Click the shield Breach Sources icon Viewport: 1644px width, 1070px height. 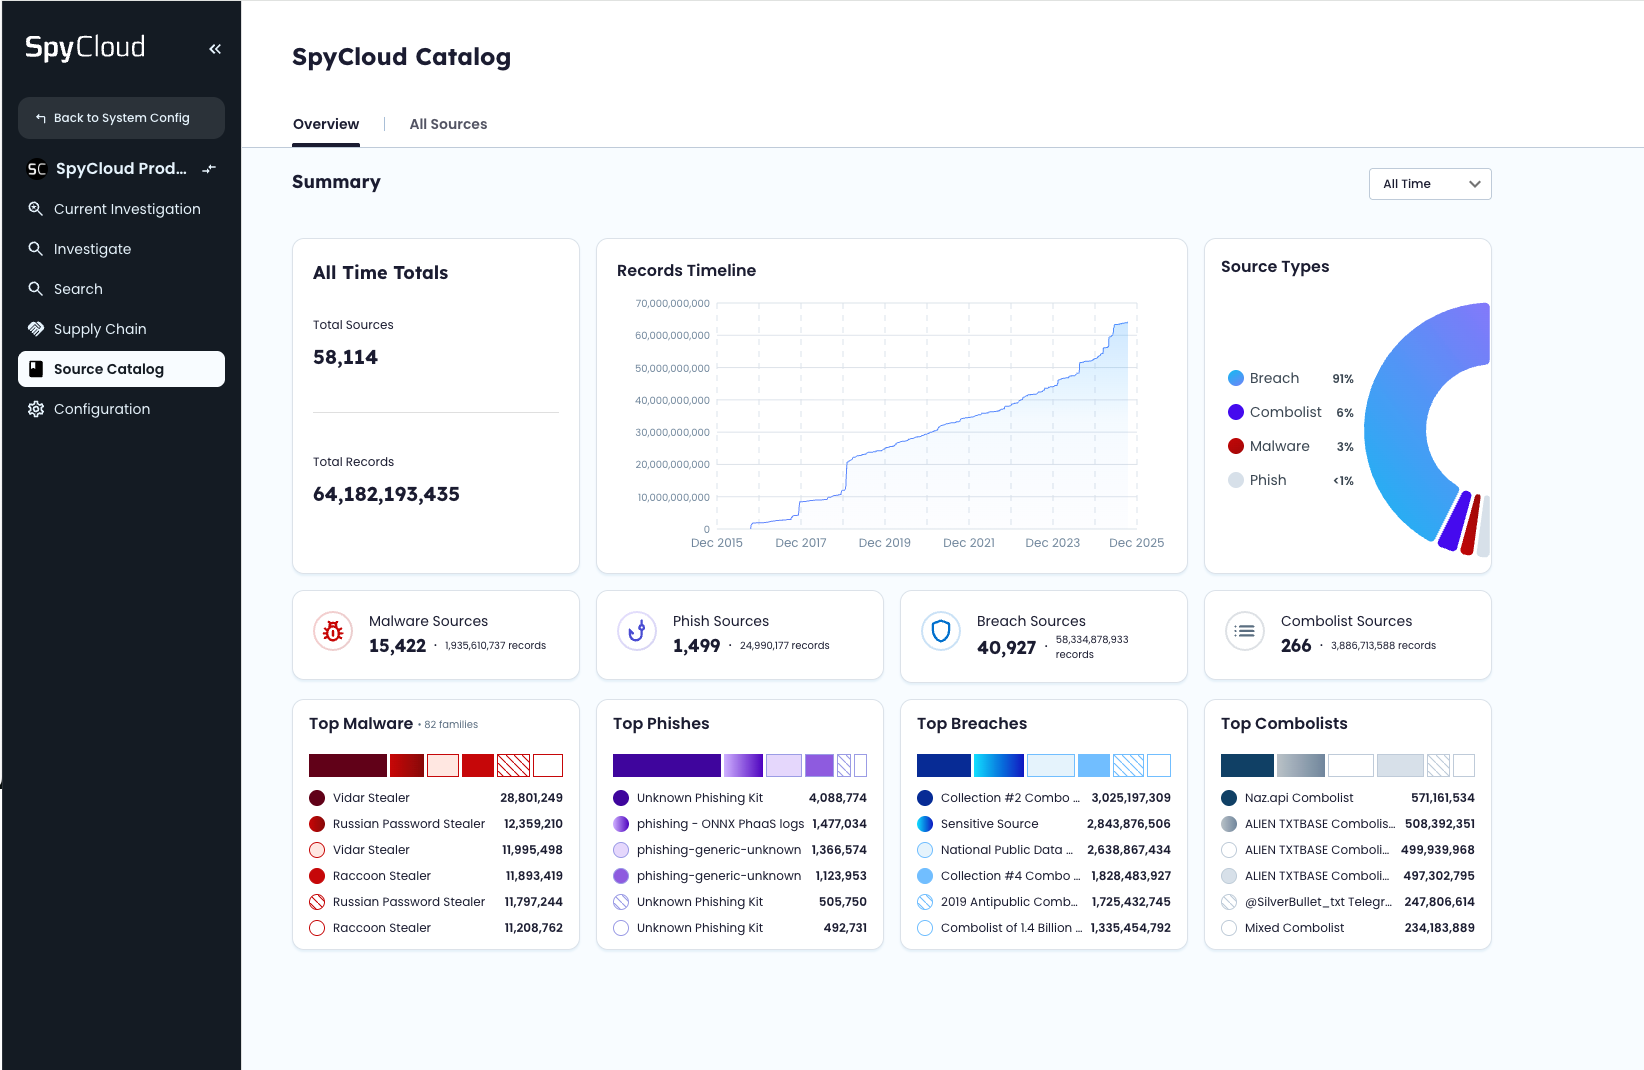click(x=941, y=632)
